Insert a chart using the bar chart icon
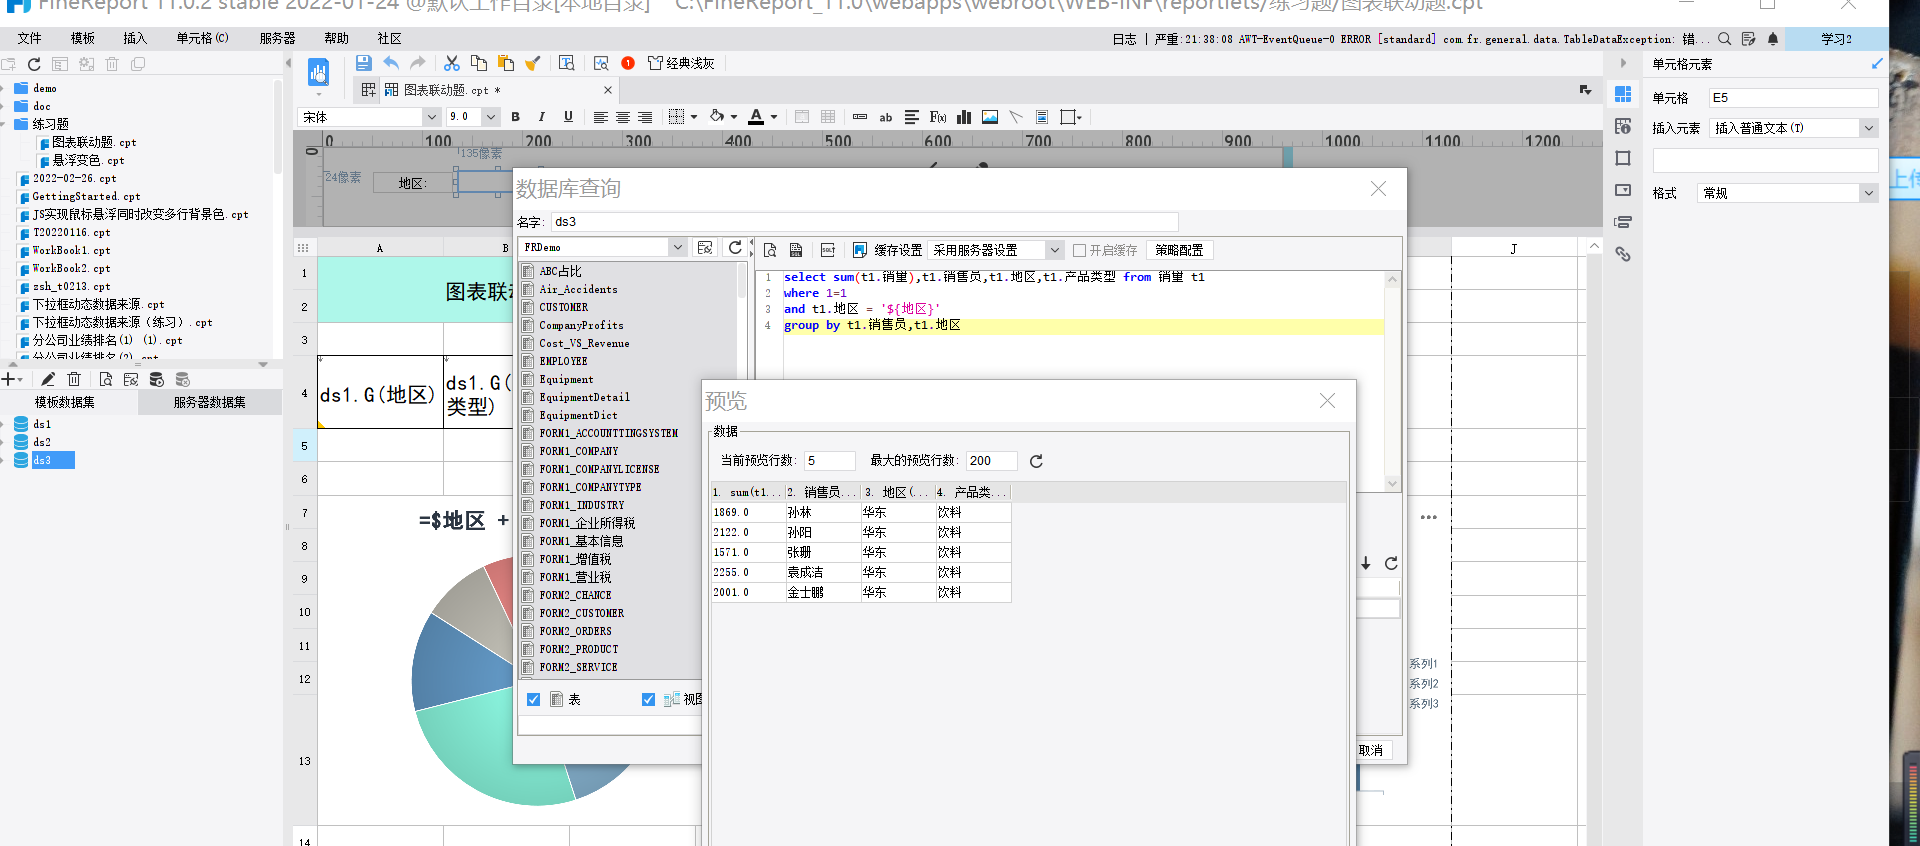 pyautogui.click(x=964, y=117)
